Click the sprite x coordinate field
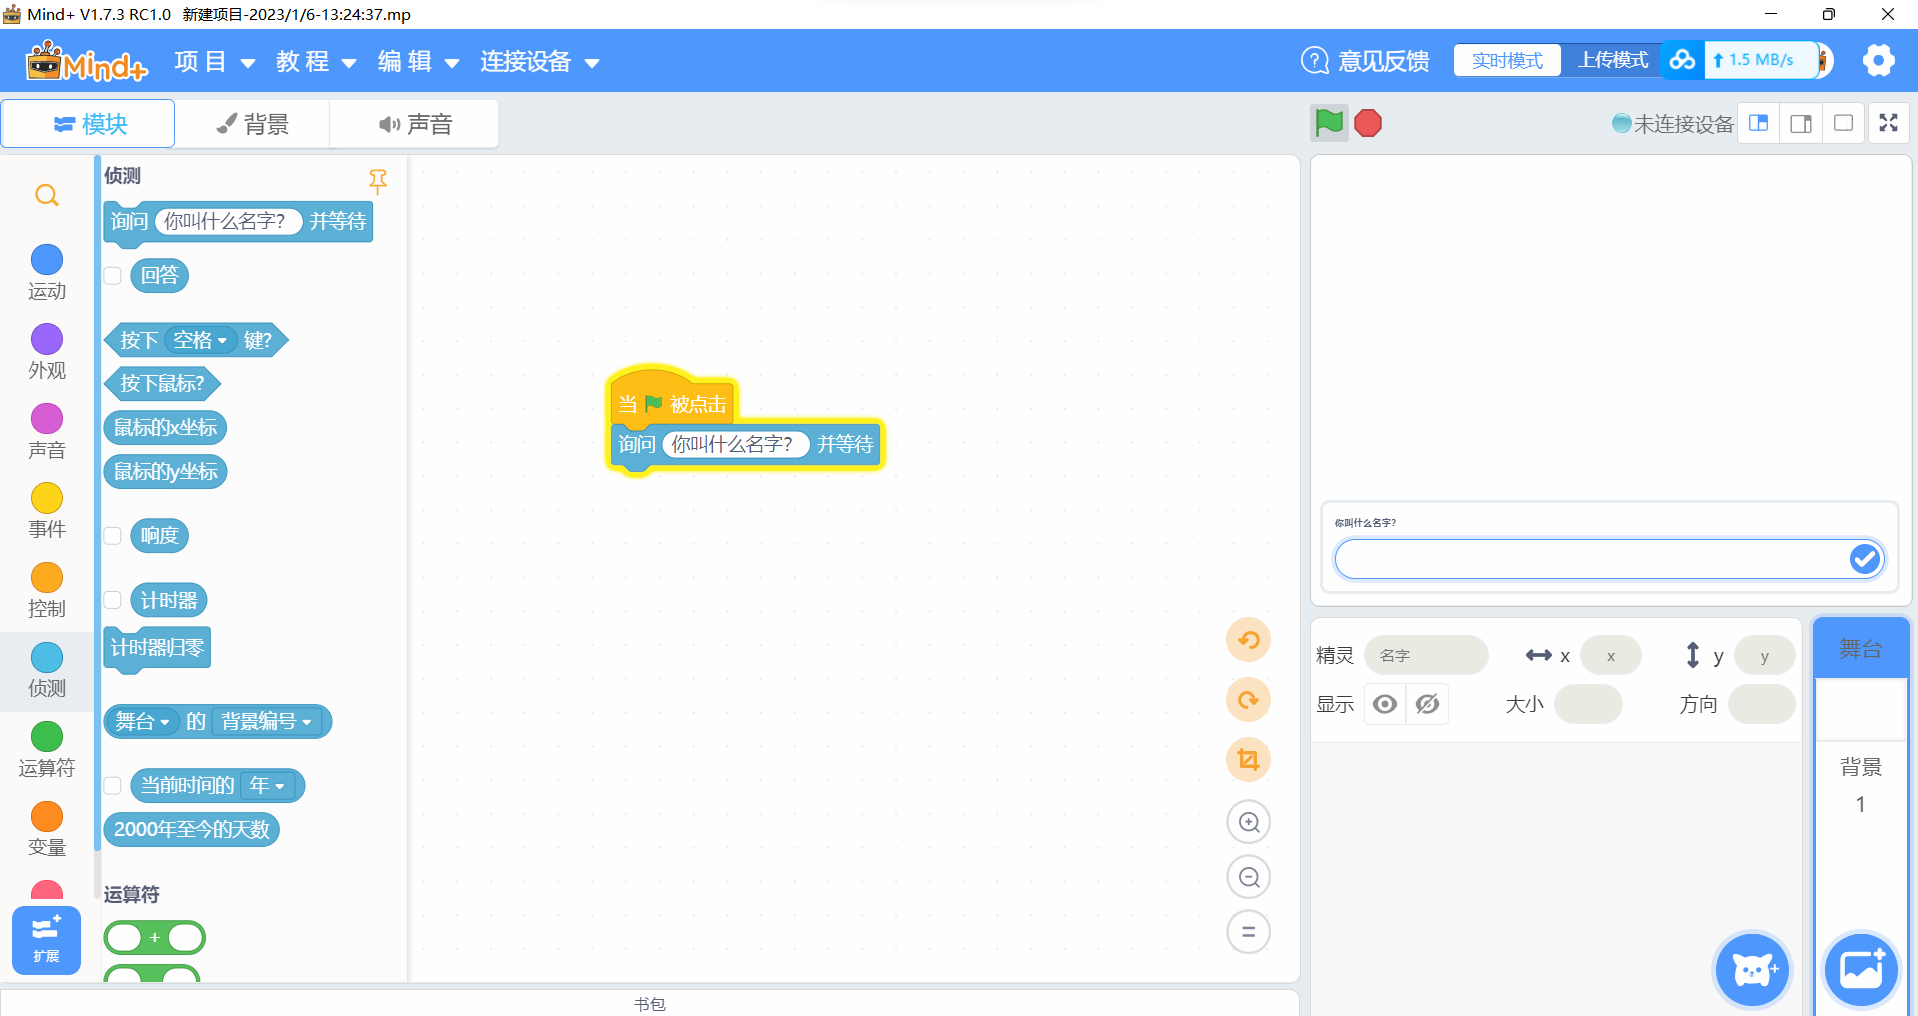The image size is (1918, 1016). tap(1611, 656)
